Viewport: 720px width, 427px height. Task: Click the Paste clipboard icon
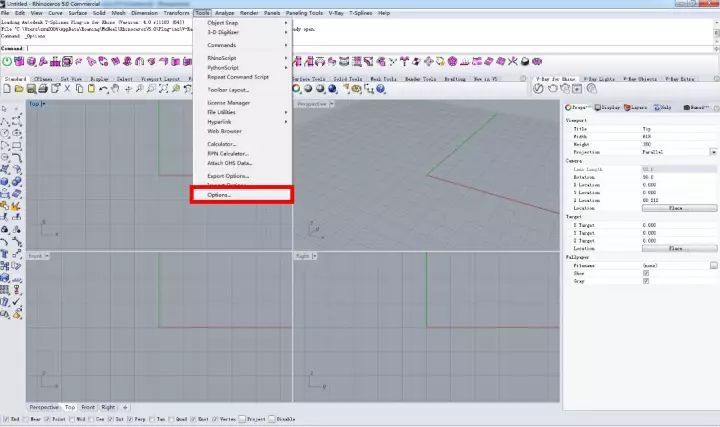(x=91, y=89)
